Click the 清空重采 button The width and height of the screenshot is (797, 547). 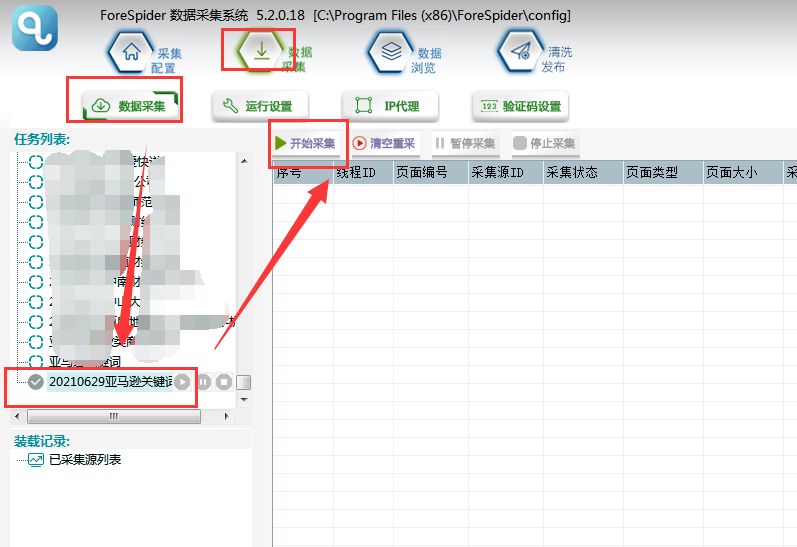pos(385,143)
